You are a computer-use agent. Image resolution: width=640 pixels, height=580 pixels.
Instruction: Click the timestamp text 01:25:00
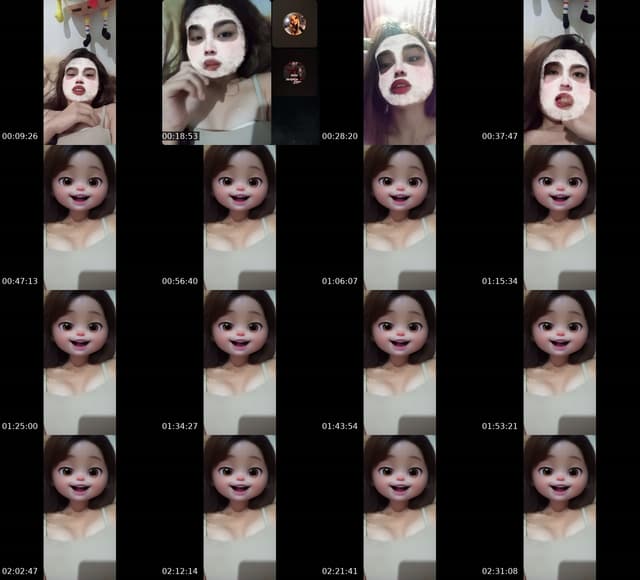click(x=20, y=426)
